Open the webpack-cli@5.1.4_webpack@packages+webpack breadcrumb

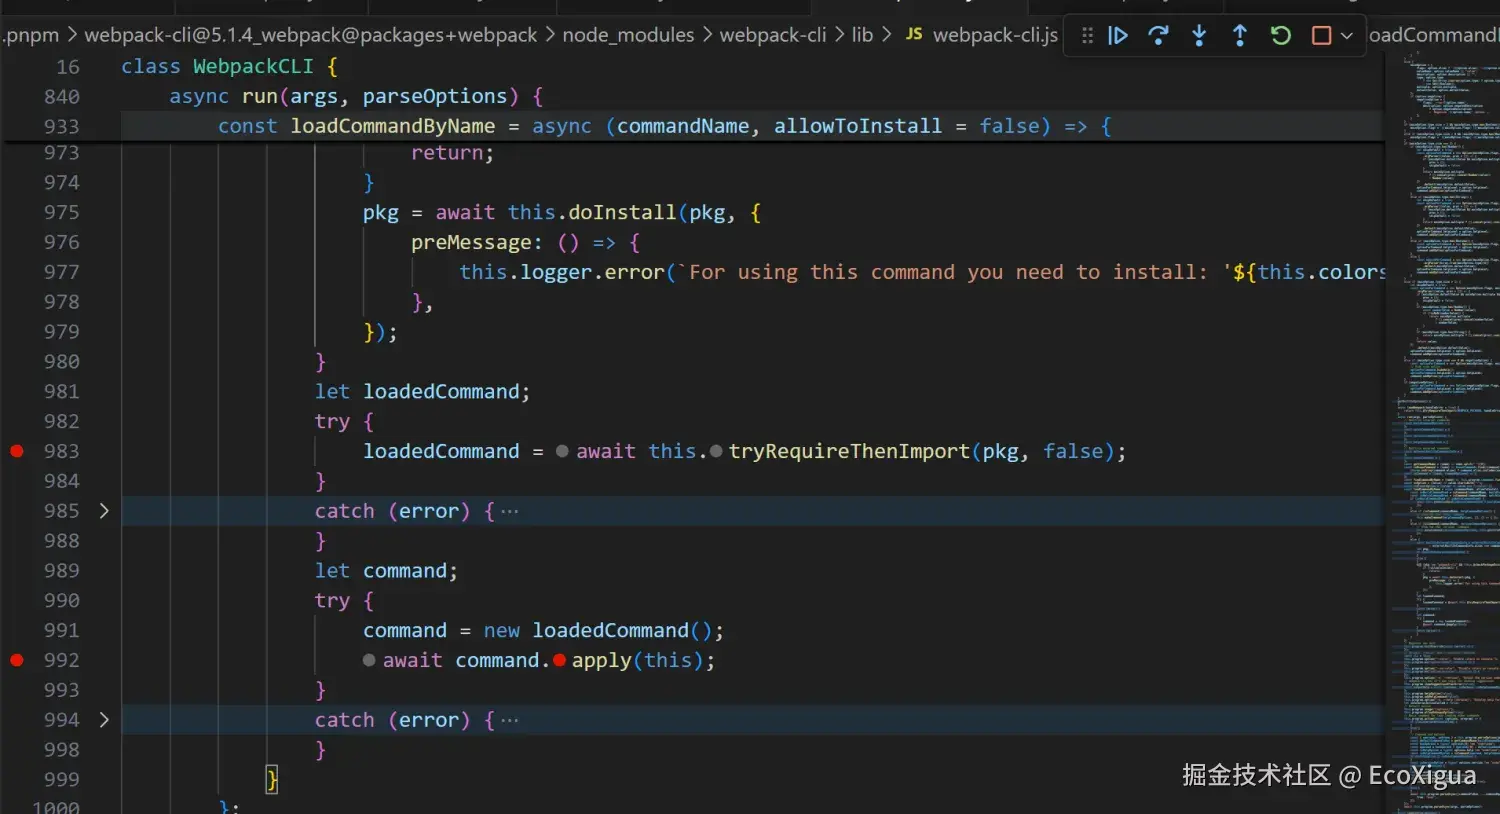[311, 35]
